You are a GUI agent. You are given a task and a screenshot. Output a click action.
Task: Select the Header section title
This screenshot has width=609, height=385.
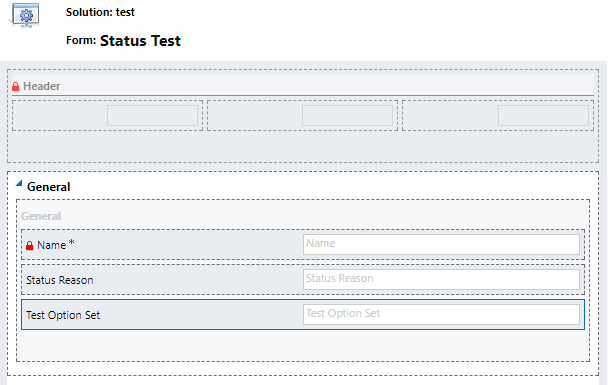click(42, 86)
